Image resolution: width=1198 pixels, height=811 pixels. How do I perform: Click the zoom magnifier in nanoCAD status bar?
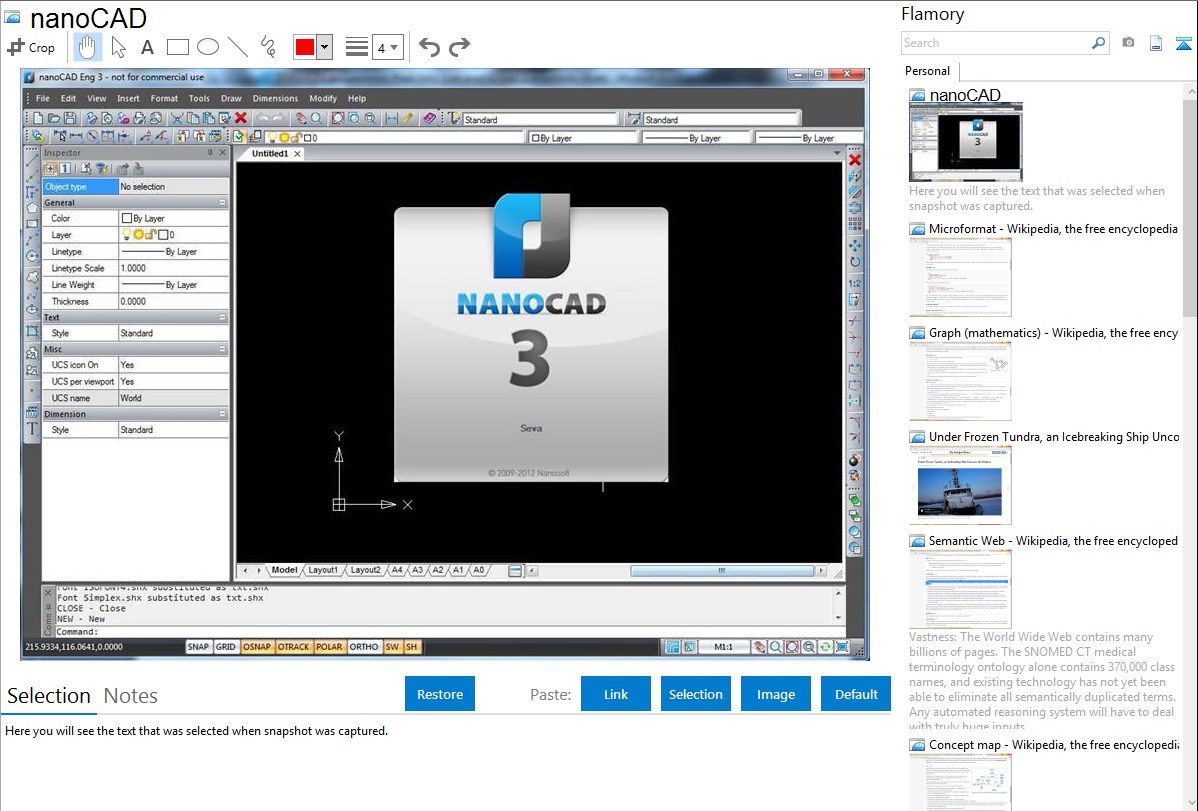(775, 647)
